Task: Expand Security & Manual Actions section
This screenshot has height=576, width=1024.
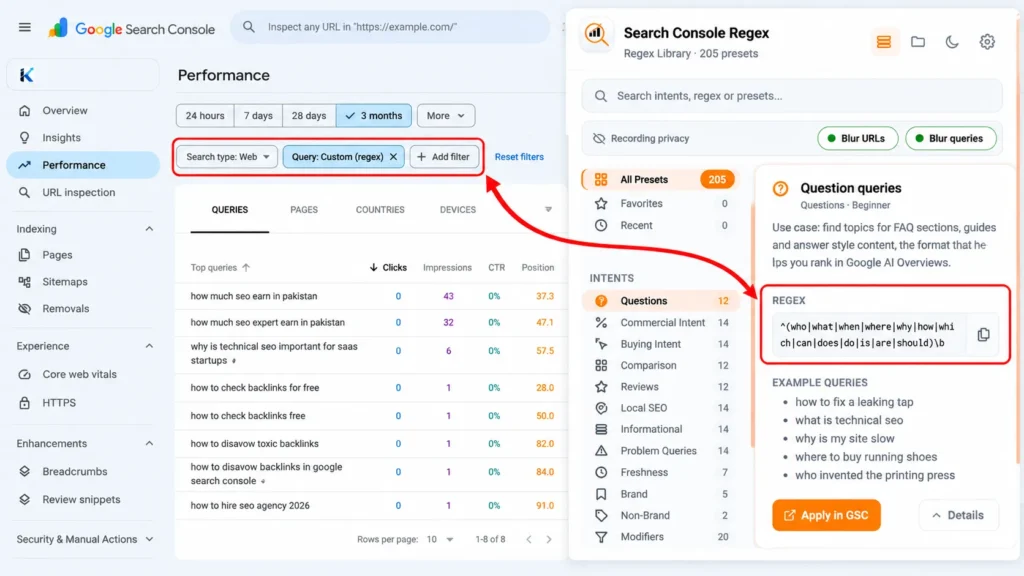Action: point(149,539)
